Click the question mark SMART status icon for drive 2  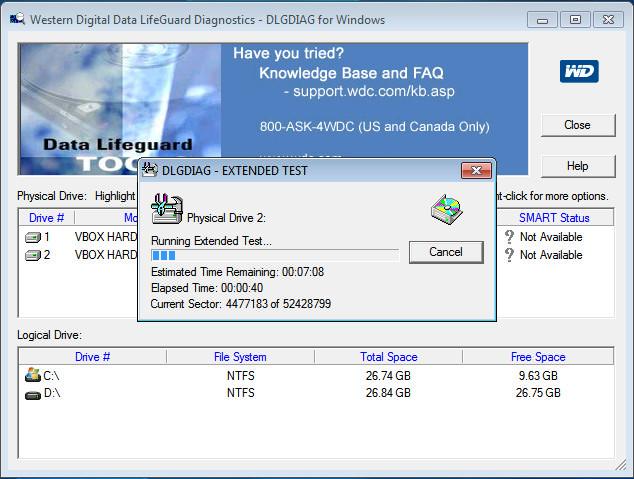[509, 255]
